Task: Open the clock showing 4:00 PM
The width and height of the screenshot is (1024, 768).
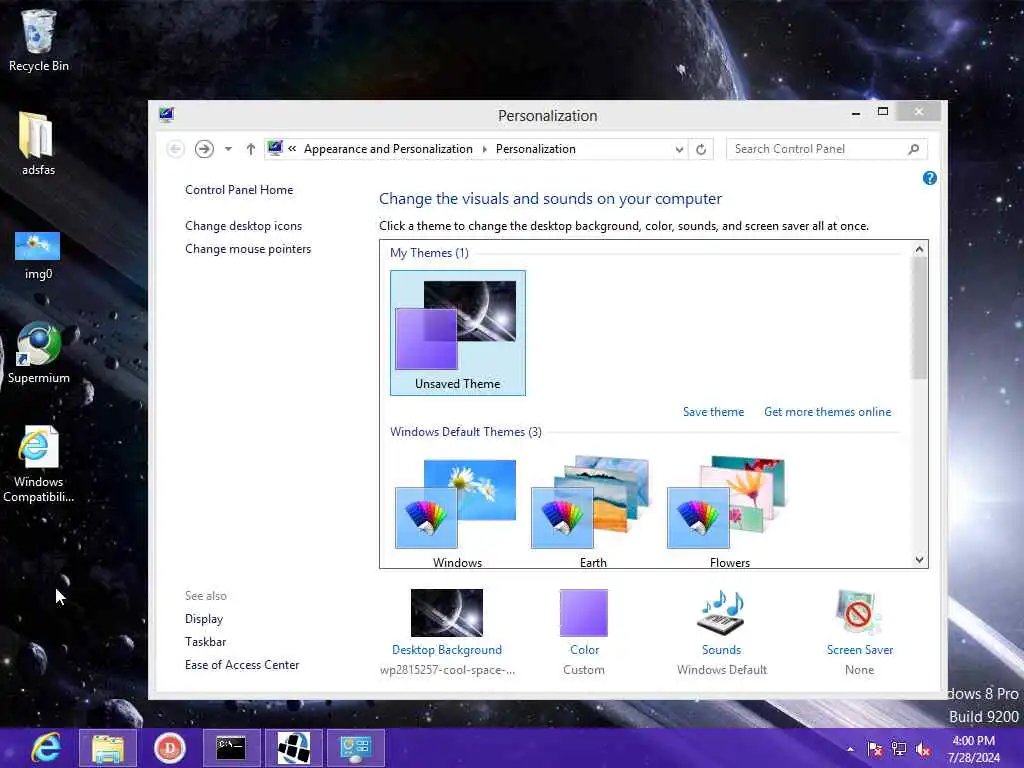Action: (974, 749)
